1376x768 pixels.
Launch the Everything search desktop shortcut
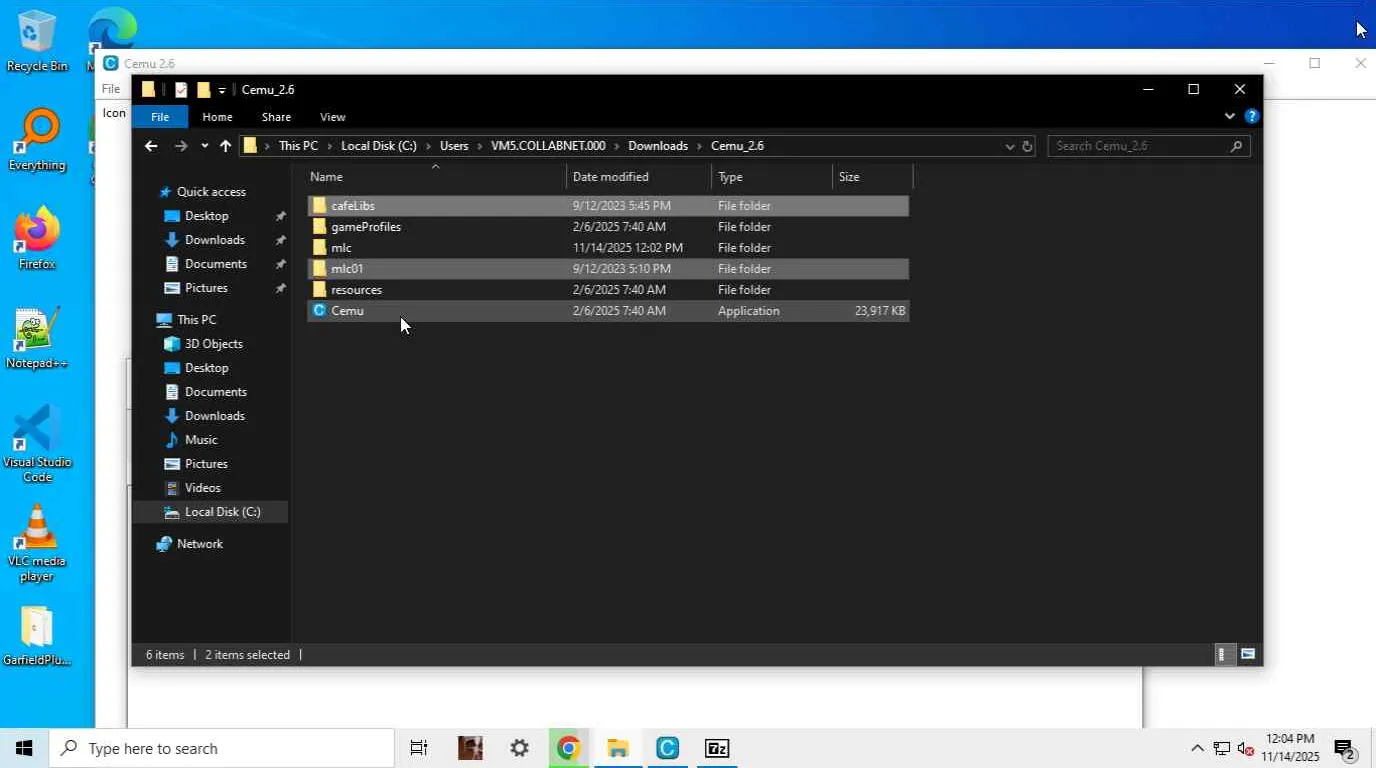37,140
